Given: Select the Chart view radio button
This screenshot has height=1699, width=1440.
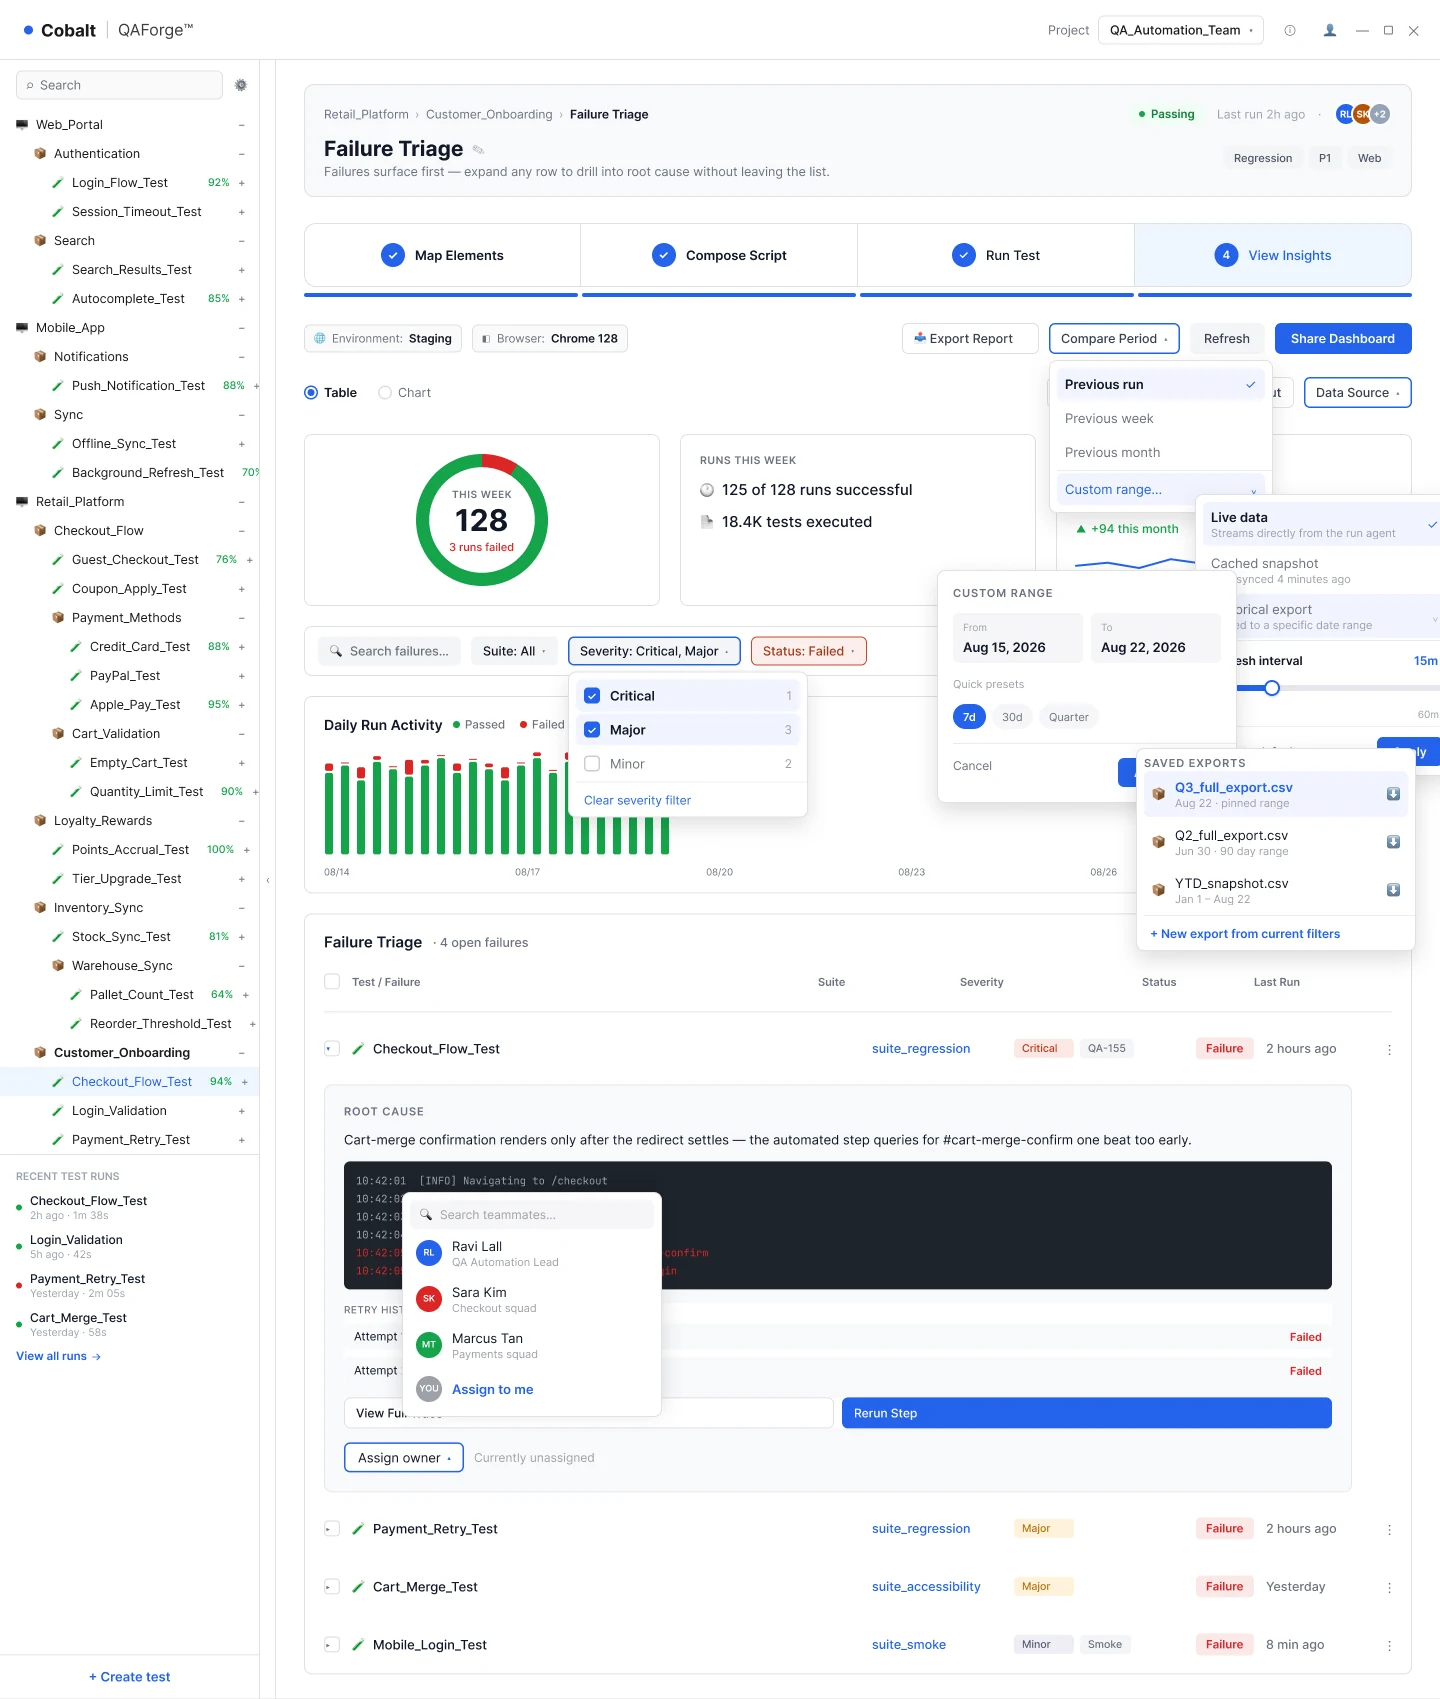Looking at the screenshot, I should pos(385,393).
